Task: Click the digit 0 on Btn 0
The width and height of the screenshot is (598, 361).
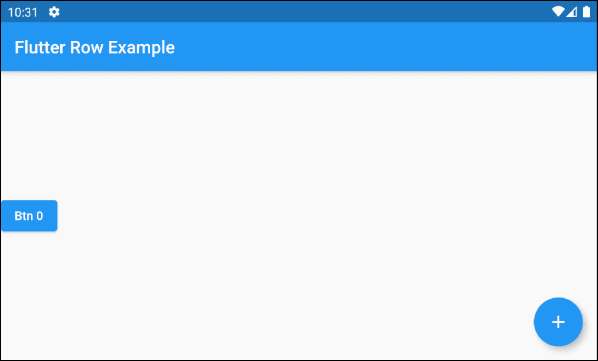Action: click(x=40, y=216)
